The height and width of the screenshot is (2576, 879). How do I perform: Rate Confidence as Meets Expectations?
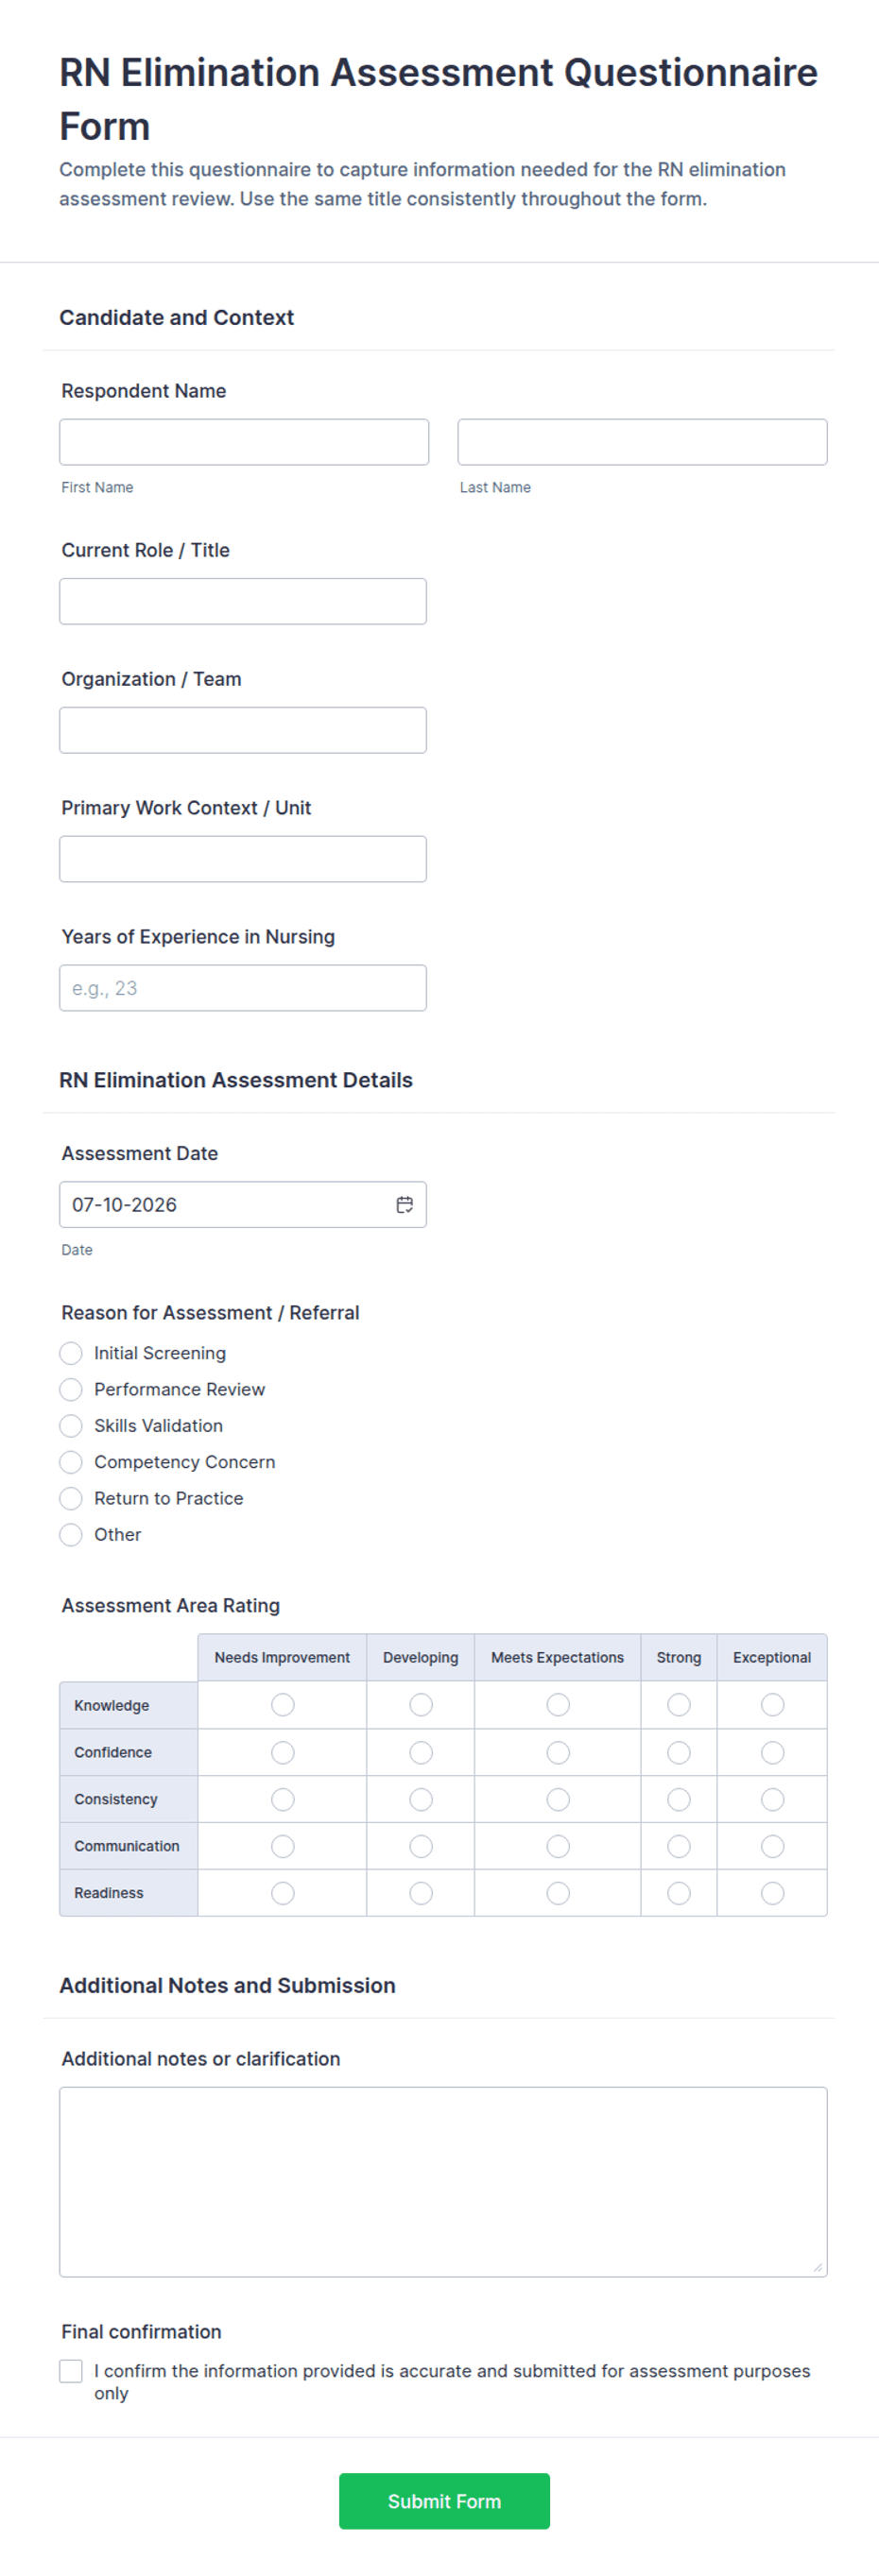(x=558, y=1752)
